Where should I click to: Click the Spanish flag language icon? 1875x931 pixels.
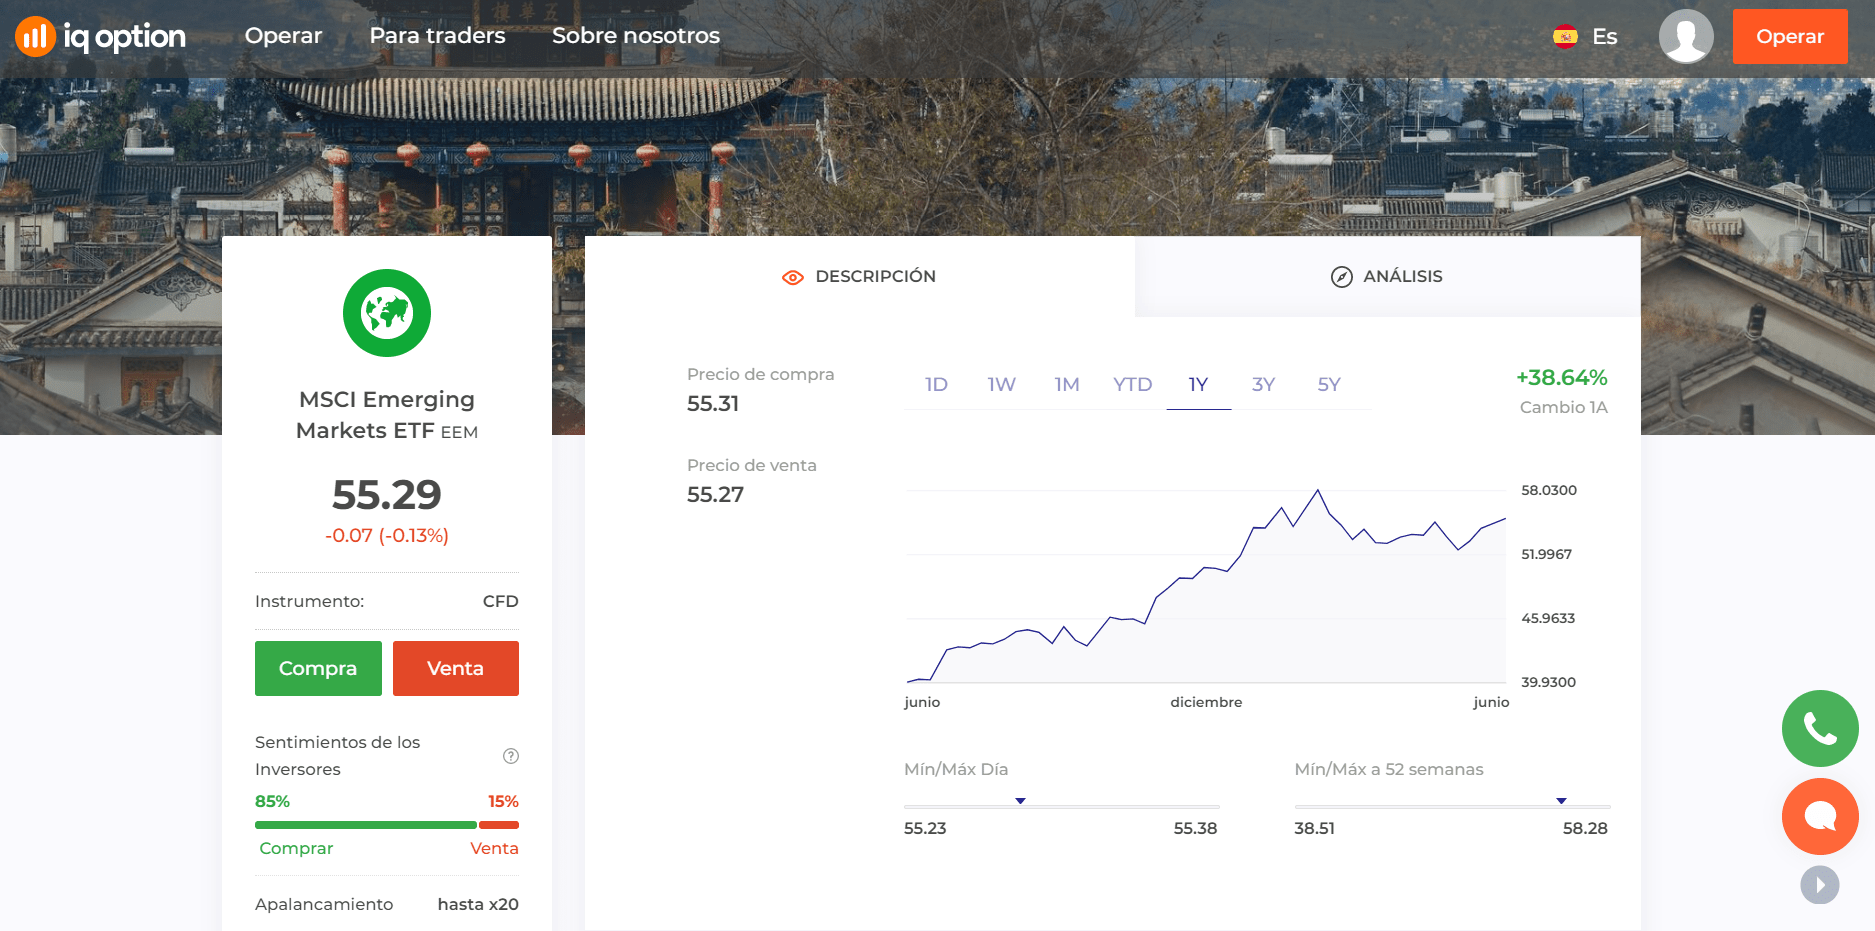[x=1565, y=37]
